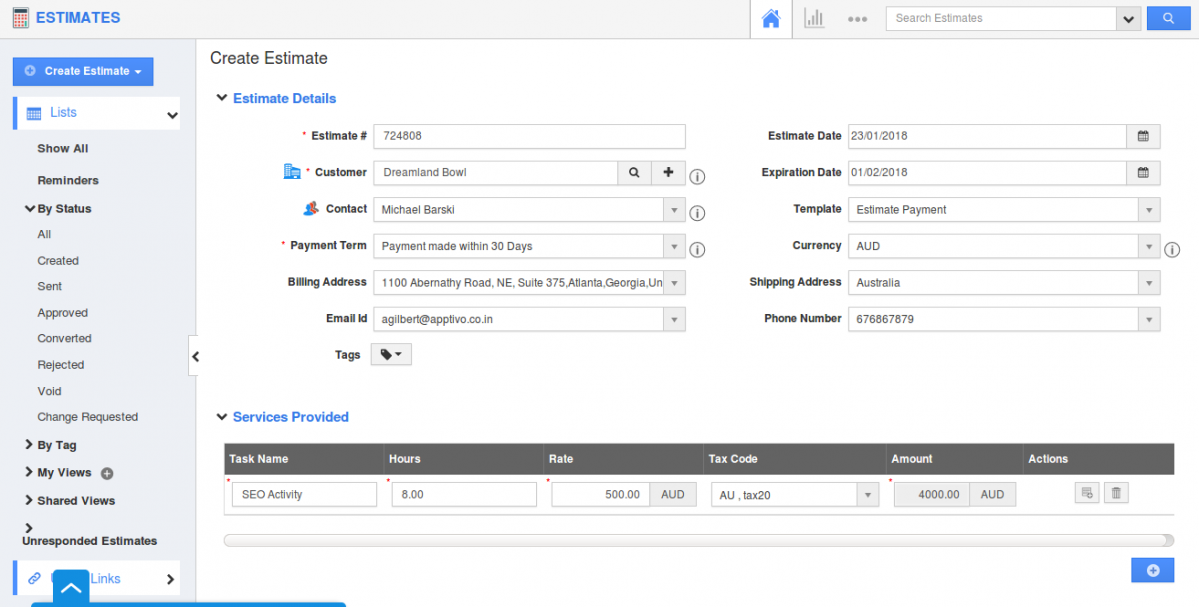This screenshot has height=607, width=1199.
Task: Collapse the Services Provided section
Action: pos(222,417)
